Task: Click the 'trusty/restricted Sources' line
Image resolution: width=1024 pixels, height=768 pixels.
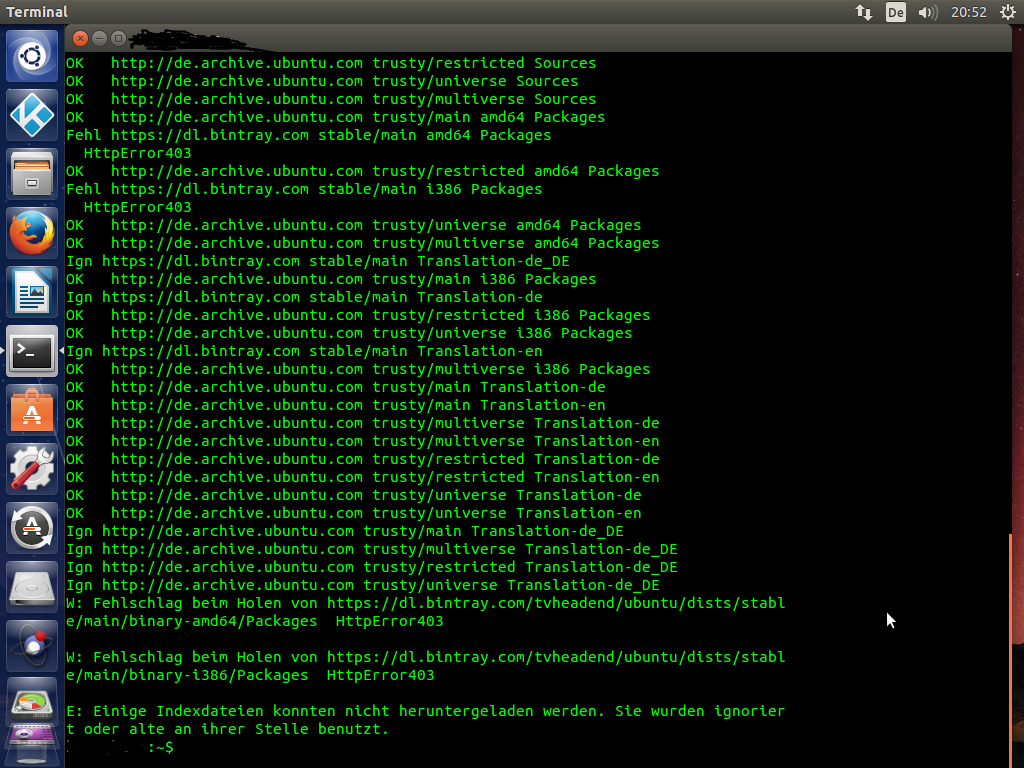Action: (x=331, y=63)
